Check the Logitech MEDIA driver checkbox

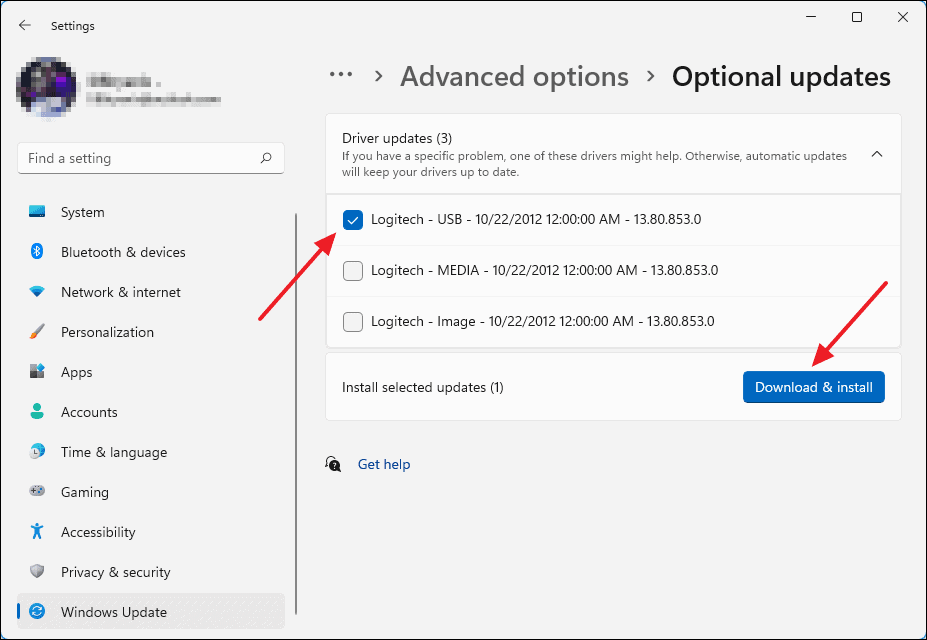[353, 271]
